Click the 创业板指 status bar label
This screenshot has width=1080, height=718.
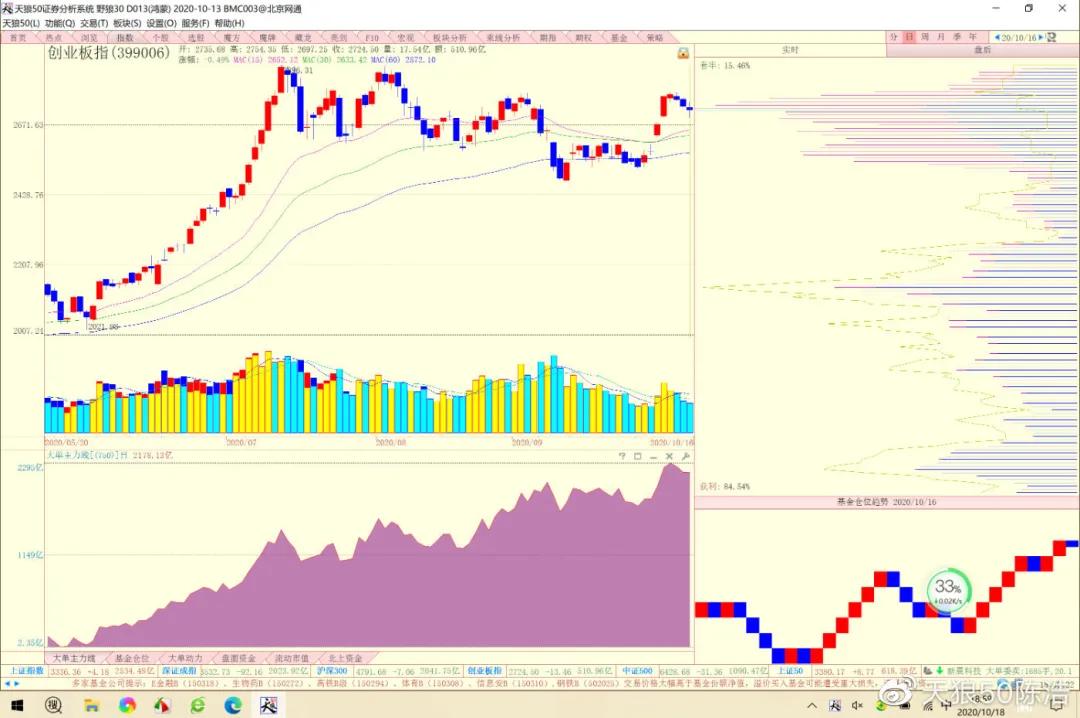point(485,670)
